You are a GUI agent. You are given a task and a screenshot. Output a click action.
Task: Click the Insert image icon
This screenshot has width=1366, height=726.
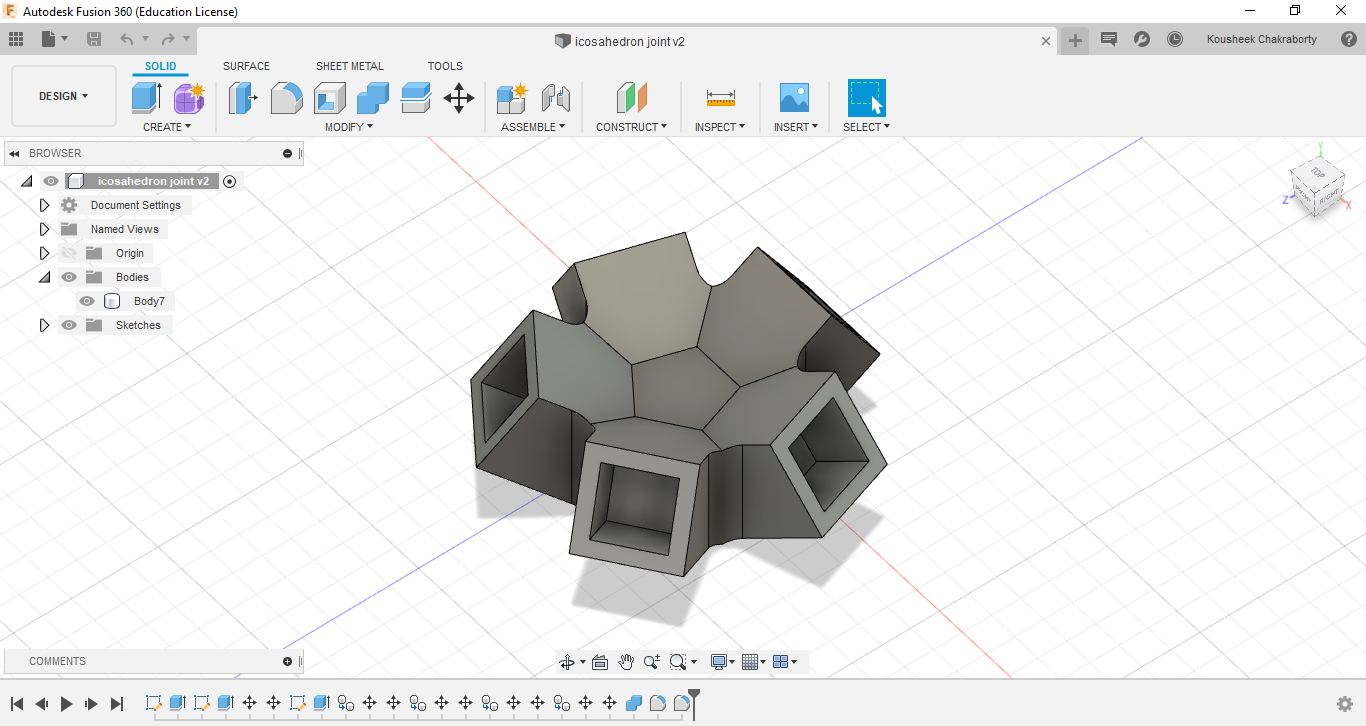(794, 98)
